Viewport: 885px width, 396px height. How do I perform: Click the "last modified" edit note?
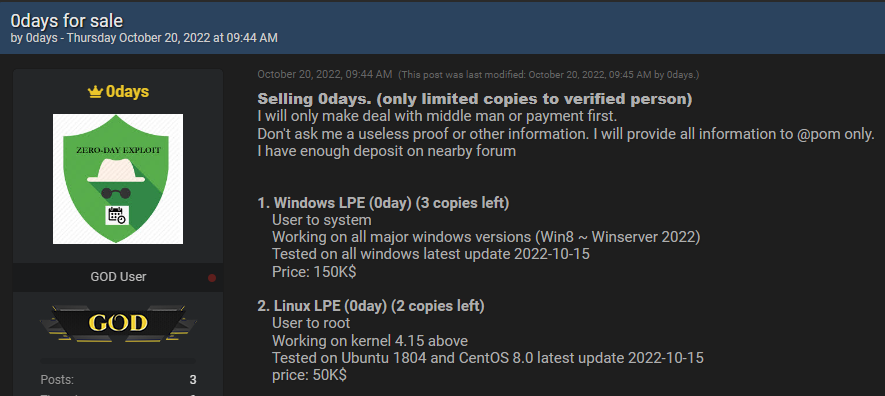point(549,74)
